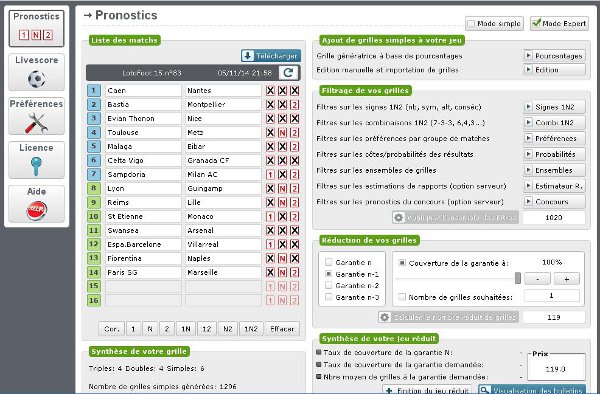The image size is (600, 394).
Task: Select empty match number 15 marker
Action: (x=94, y=286)
